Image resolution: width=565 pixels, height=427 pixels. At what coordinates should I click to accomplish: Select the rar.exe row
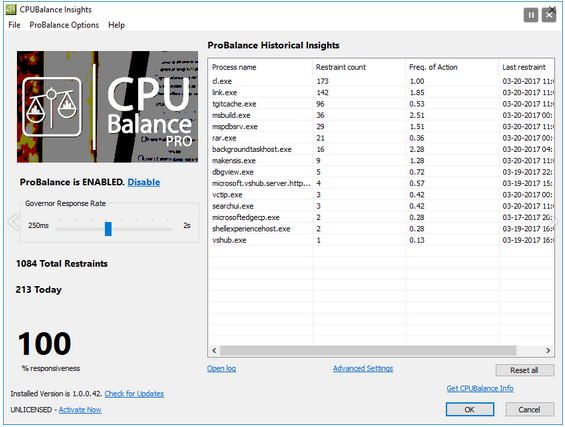click(381, 138)
